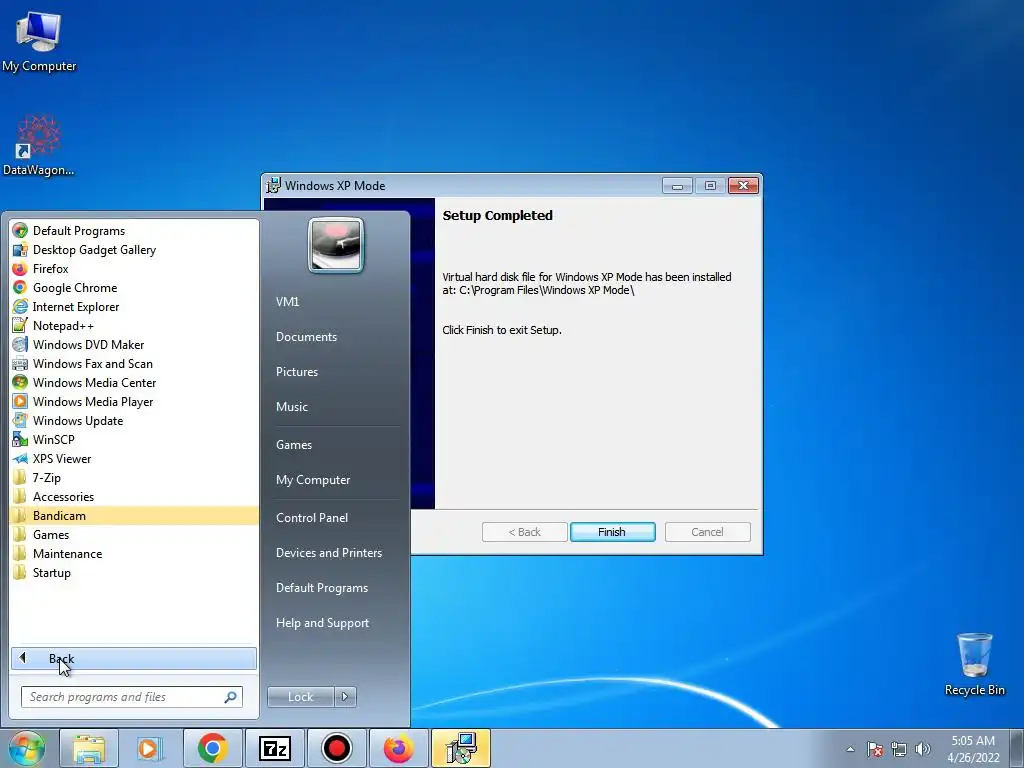Viewport: 1024px width, 768px height.
Task: Open Windows Media Player taskbar icon
Action: tap(150, 748)
